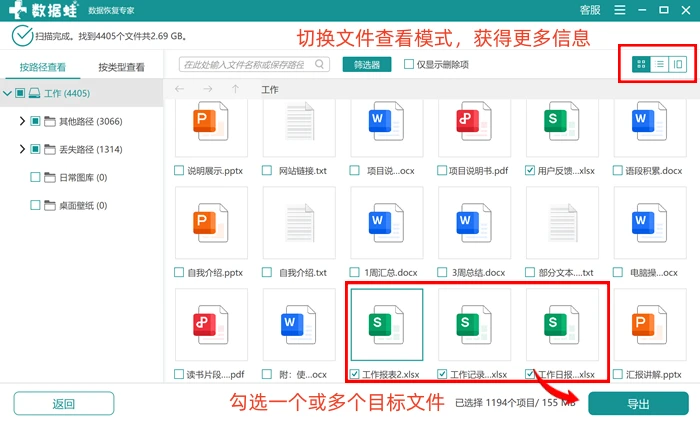Click the 筛选器 filter button
The width and height of the screenshot is (700, 426).
point(367,64)
